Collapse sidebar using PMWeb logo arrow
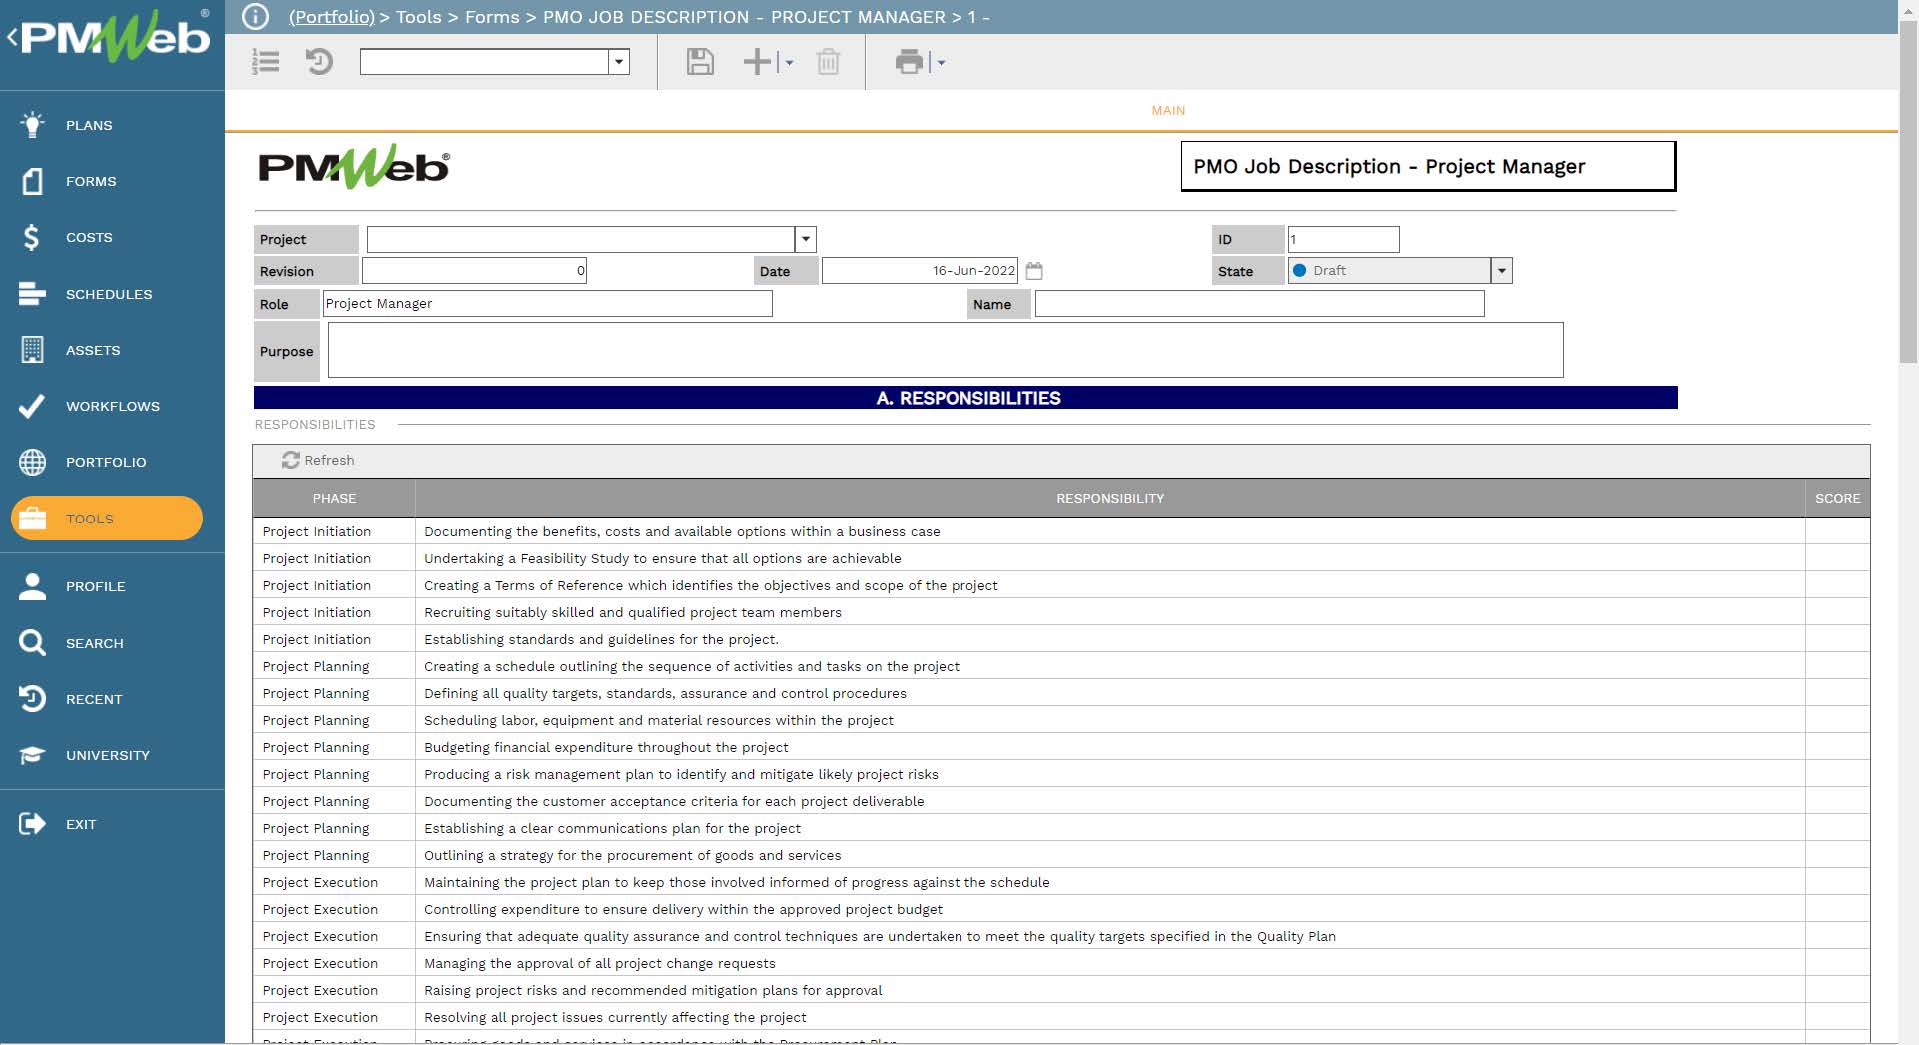 (x=12, y=38)
